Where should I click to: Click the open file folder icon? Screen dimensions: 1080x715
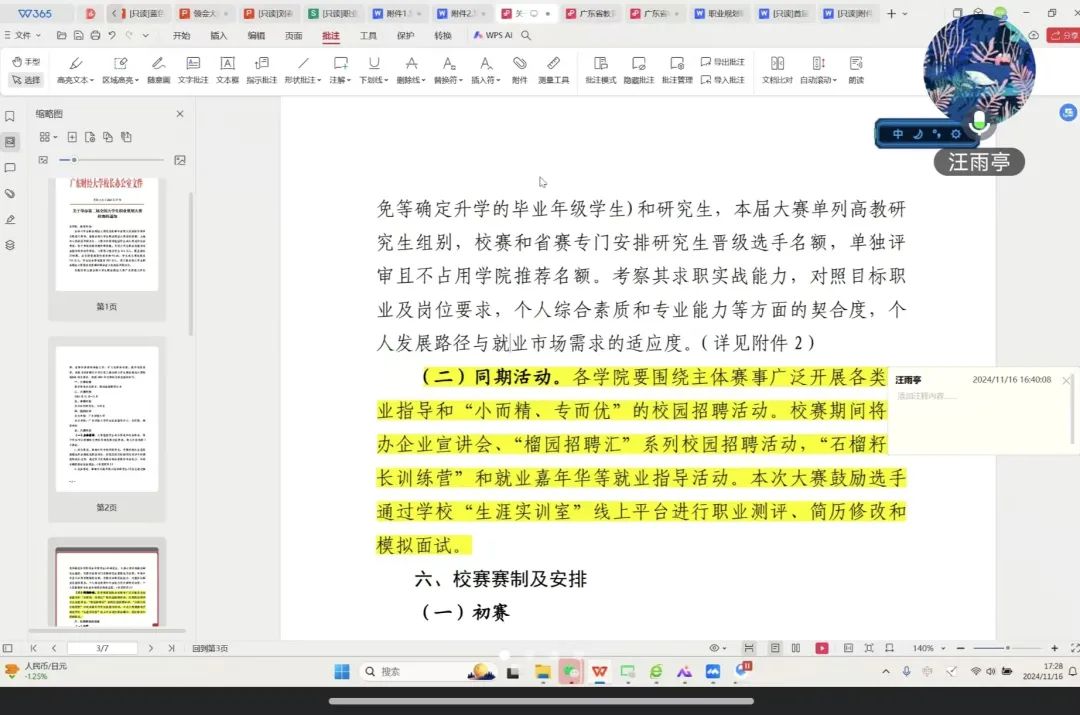coord(61,35)
